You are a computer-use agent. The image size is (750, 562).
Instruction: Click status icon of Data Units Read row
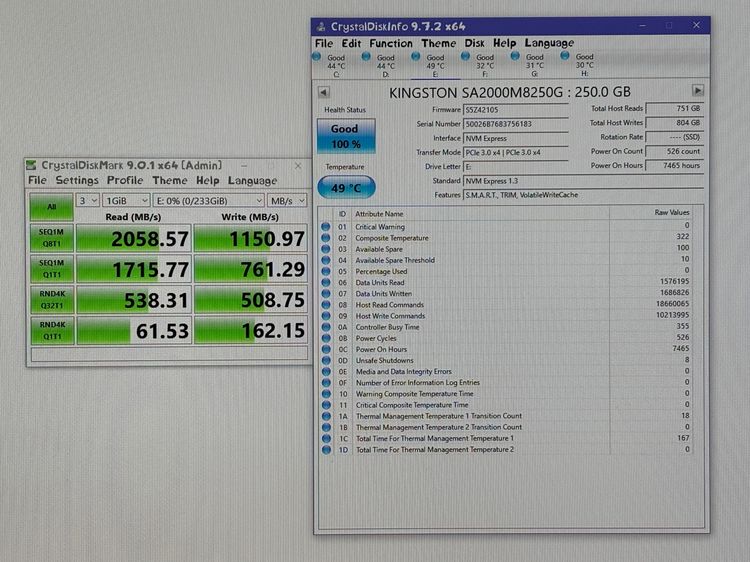tap(326, 282)
